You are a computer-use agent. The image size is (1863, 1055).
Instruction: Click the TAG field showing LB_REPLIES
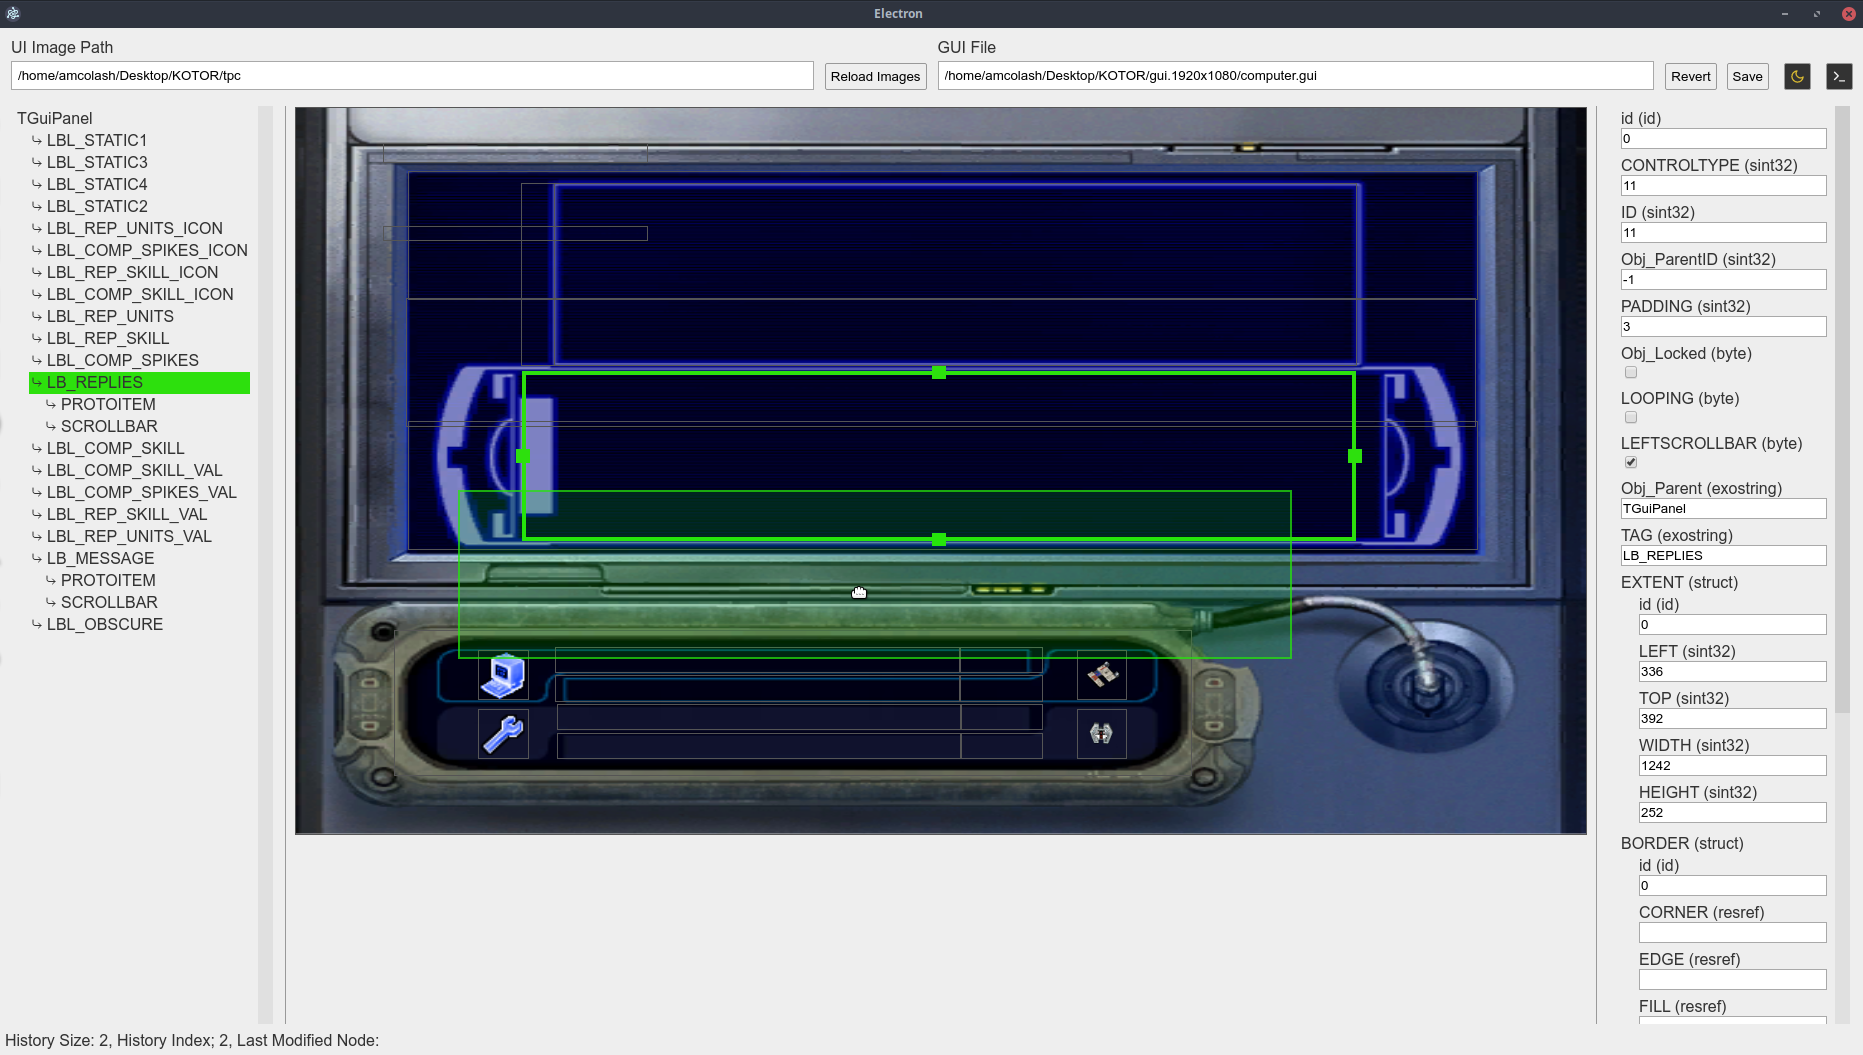point(1723,556)
